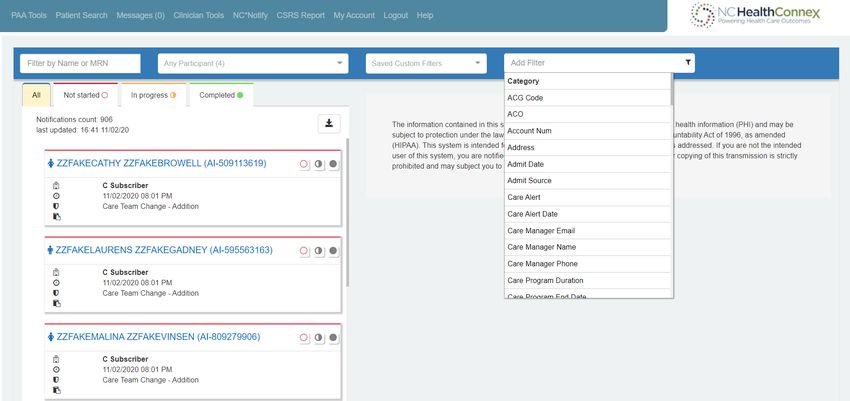The width and height of the screenshot is (850, 401).
Task: Choose Care Program Duration filter option
Action: coord(588,281)
